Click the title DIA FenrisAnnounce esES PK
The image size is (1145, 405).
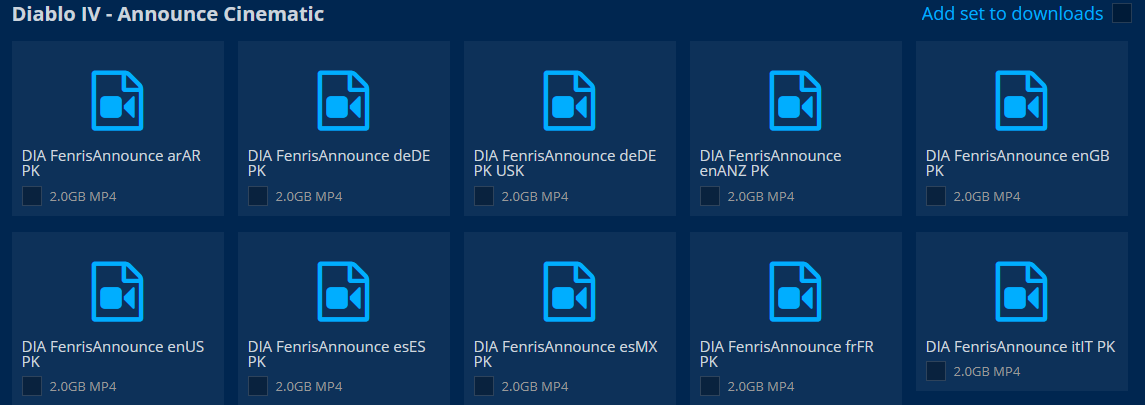pos(337,354)
